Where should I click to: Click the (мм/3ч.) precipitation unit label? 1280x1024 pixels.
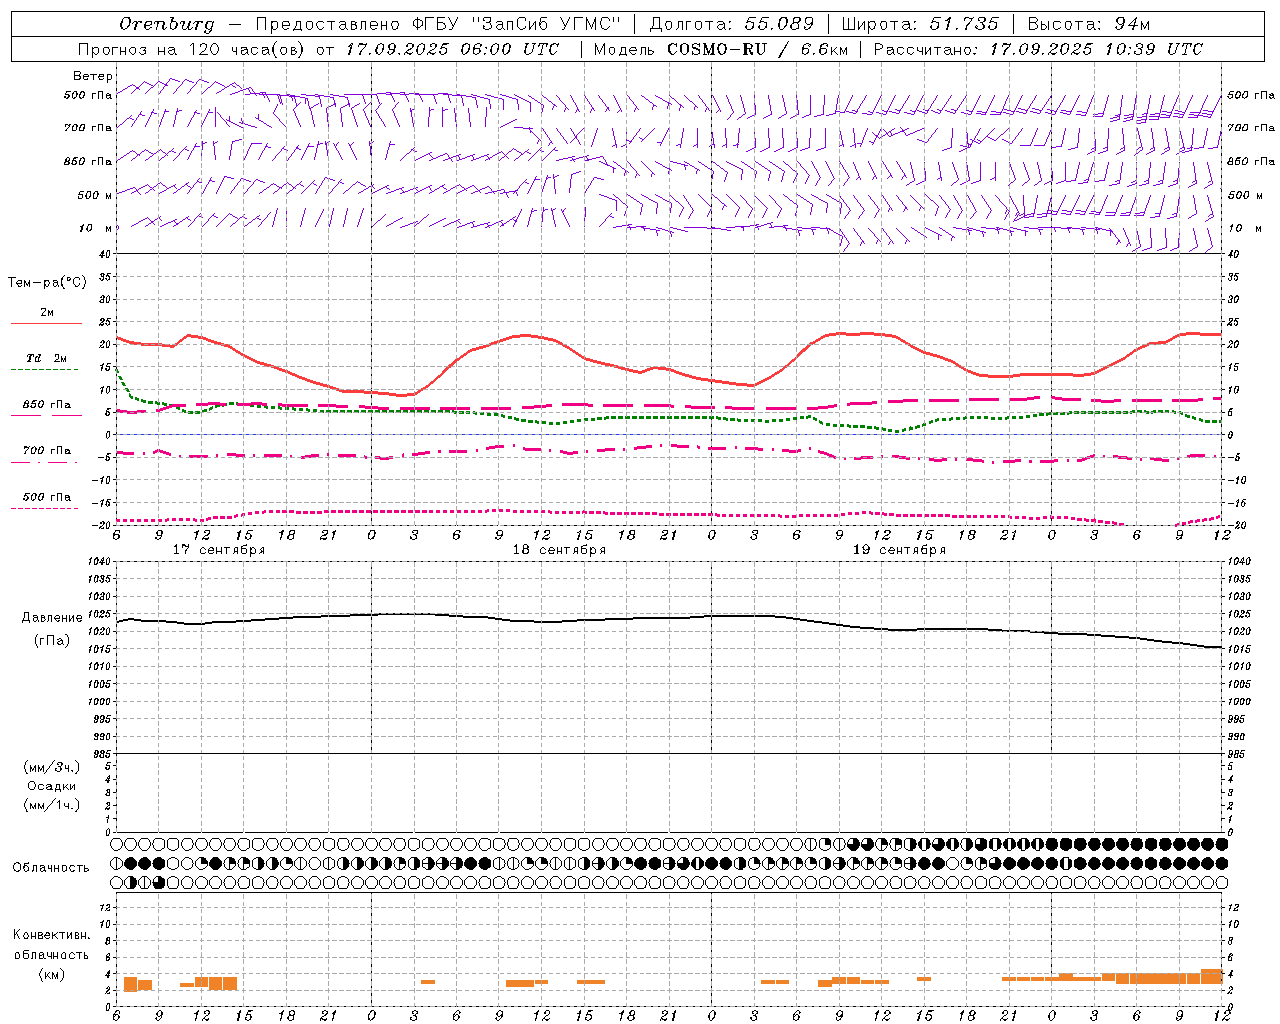click(52, 767)
